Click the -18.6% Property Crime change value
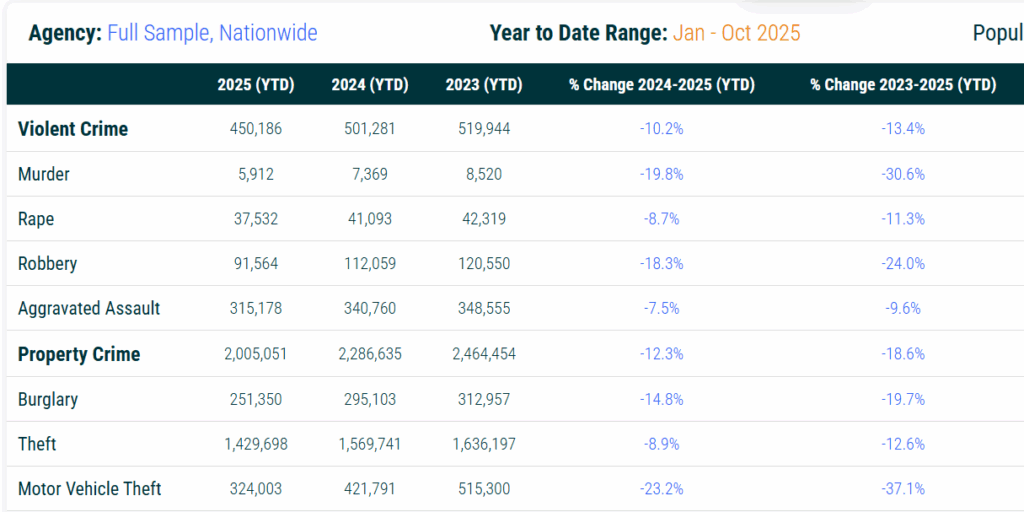Screen dimensions: 1024x512 pos(904,354)
